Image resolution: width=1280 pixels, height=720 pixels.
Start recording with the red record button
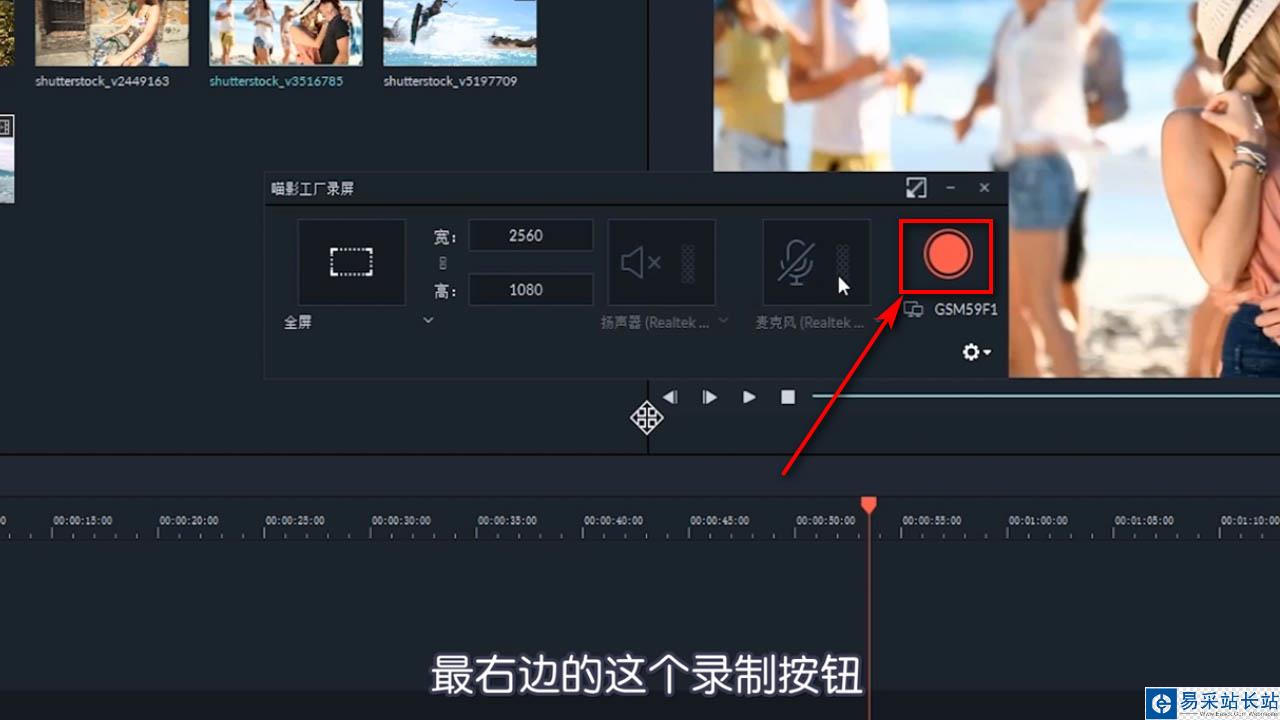coord(947,256)
